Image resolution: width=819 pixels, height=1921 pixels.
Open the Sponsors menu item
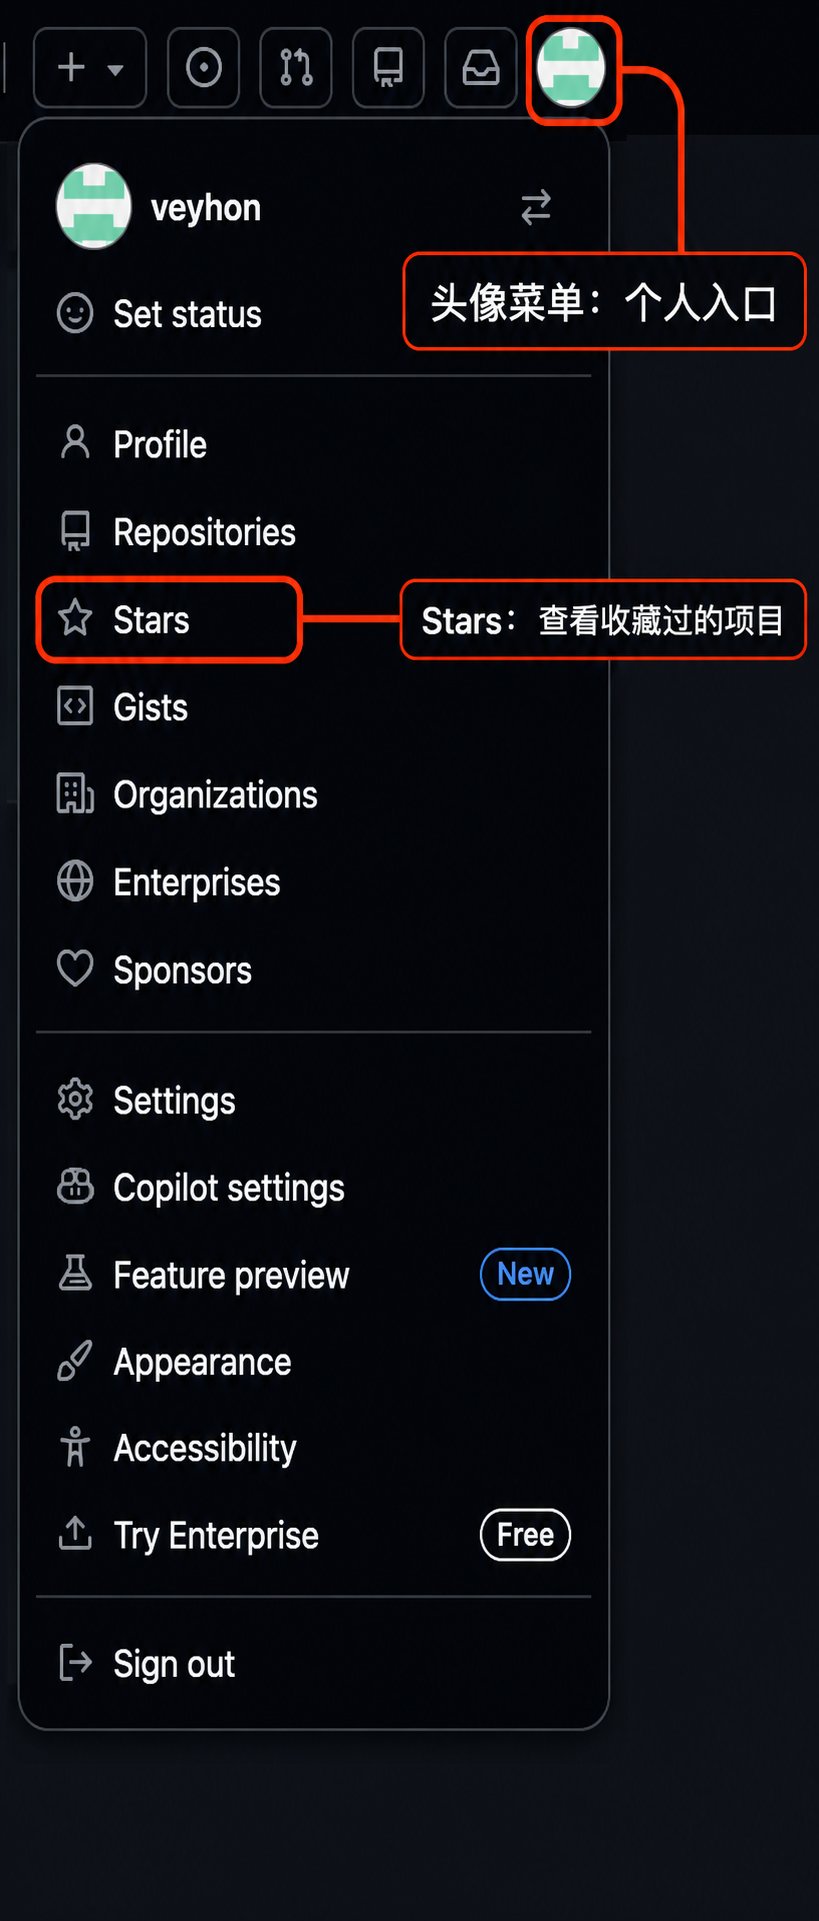click(314, 970)
